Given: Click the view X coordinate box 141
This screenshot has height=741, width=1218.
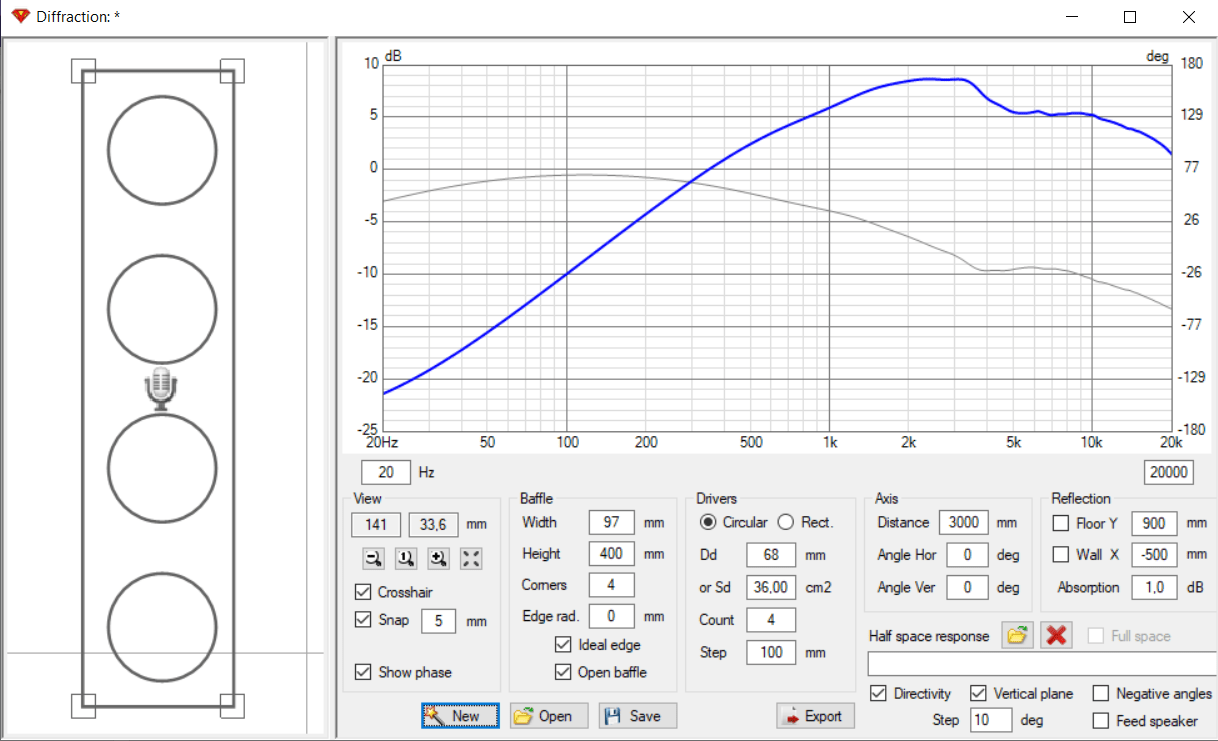Looking at the screenshot, I should 376,524.
